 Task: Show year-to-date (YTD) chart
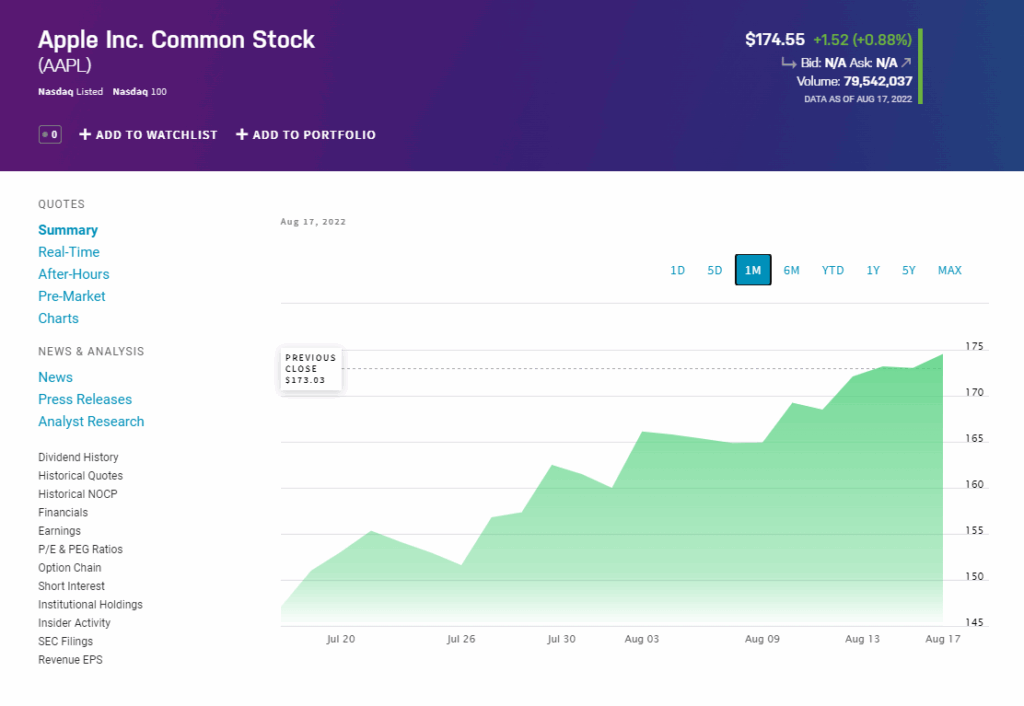click(x=833, y=271)
